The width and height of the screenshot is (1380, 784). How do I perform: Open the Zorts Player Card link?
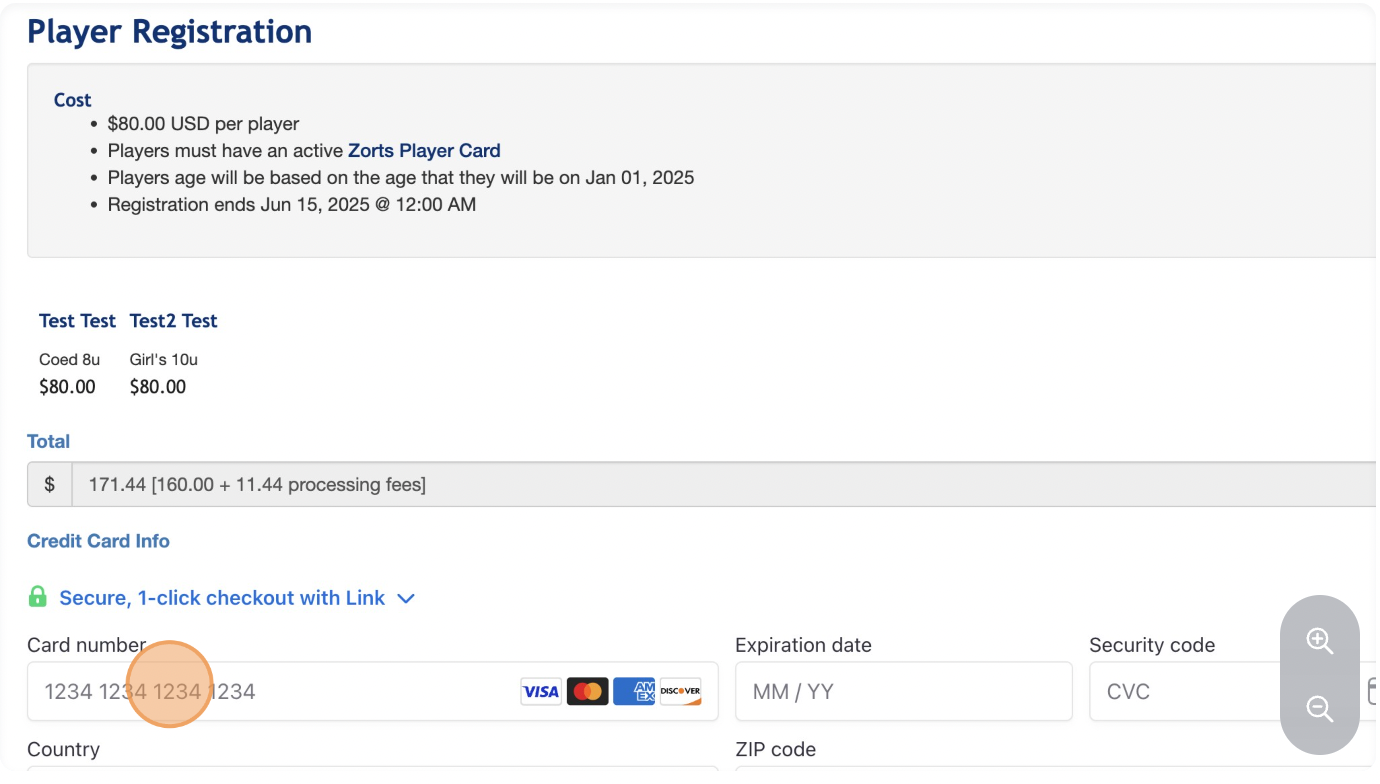tap(424, 151)
